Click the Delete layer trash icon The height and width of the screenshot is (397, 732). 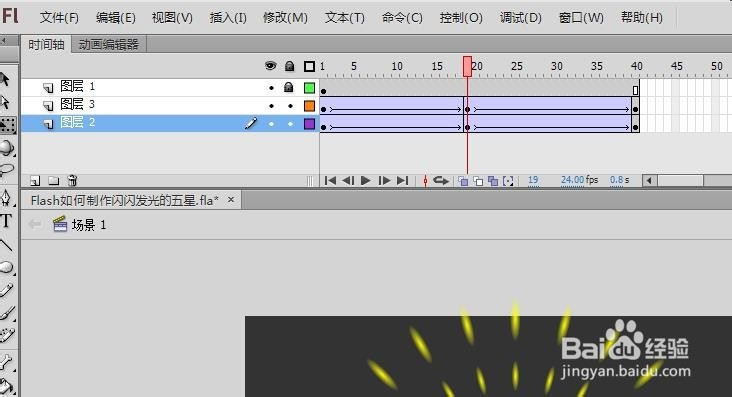72,180
